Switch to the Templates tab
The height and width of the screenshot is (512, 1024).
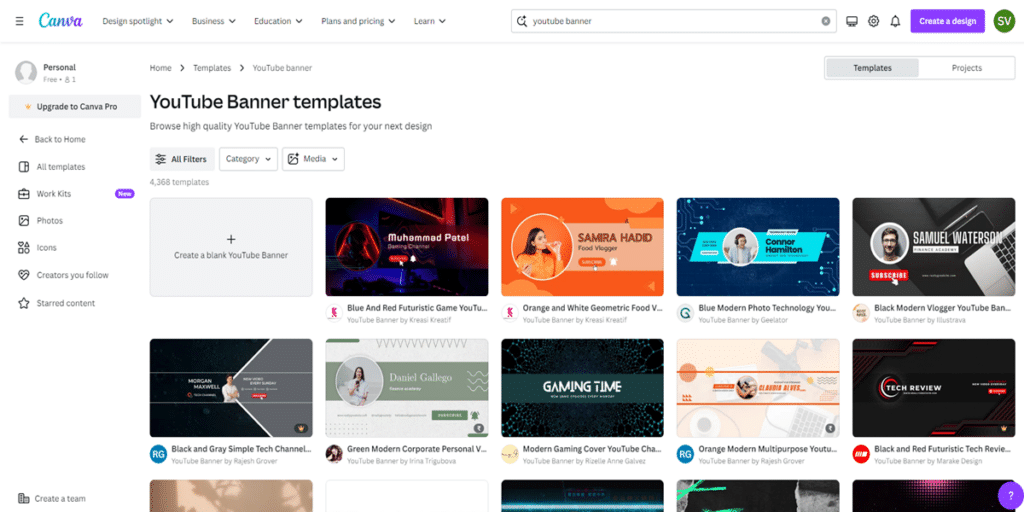872,68
